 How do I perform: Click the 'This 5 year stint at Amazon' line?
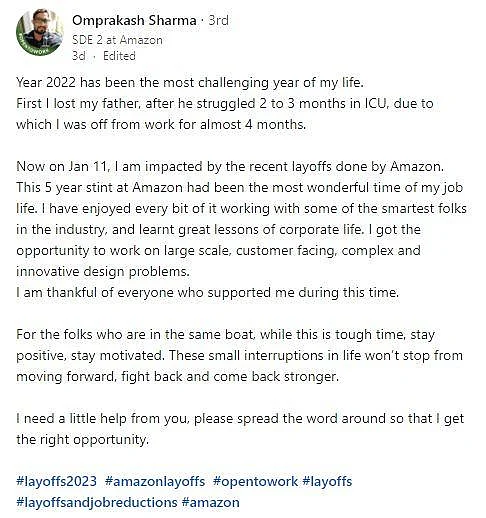[x=240, y=187]
